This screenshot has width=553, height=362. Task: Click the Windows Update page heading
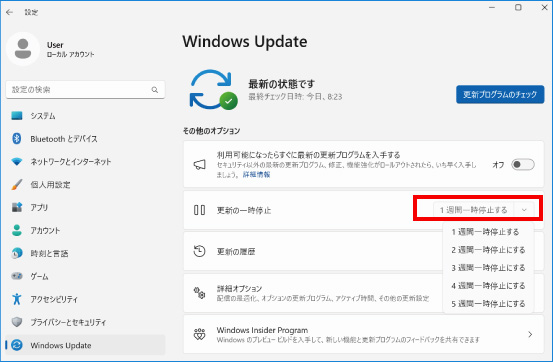tap(245, 42)
